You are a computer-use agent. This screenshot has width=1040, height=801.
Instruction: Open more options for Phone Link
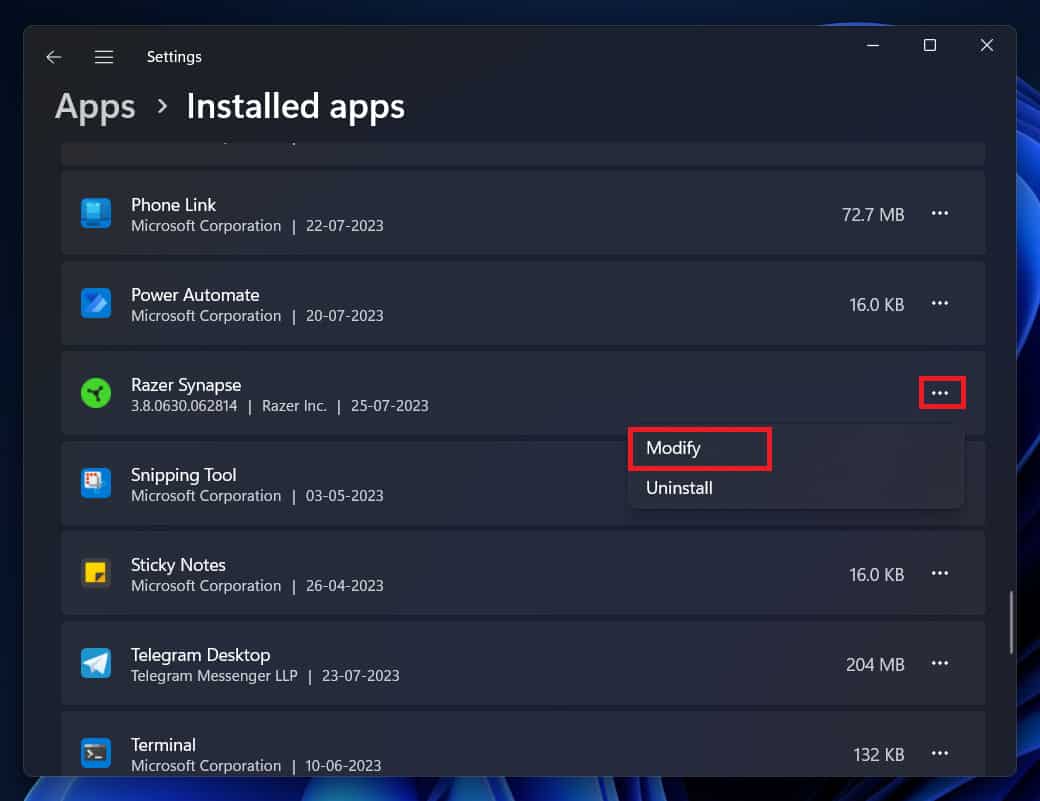click(x=940, y=214)
